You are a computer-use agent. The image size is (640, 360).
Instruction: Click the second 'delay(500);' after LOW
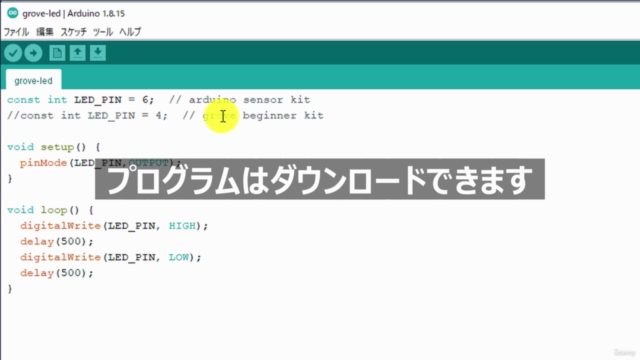[x=57, y=273]
